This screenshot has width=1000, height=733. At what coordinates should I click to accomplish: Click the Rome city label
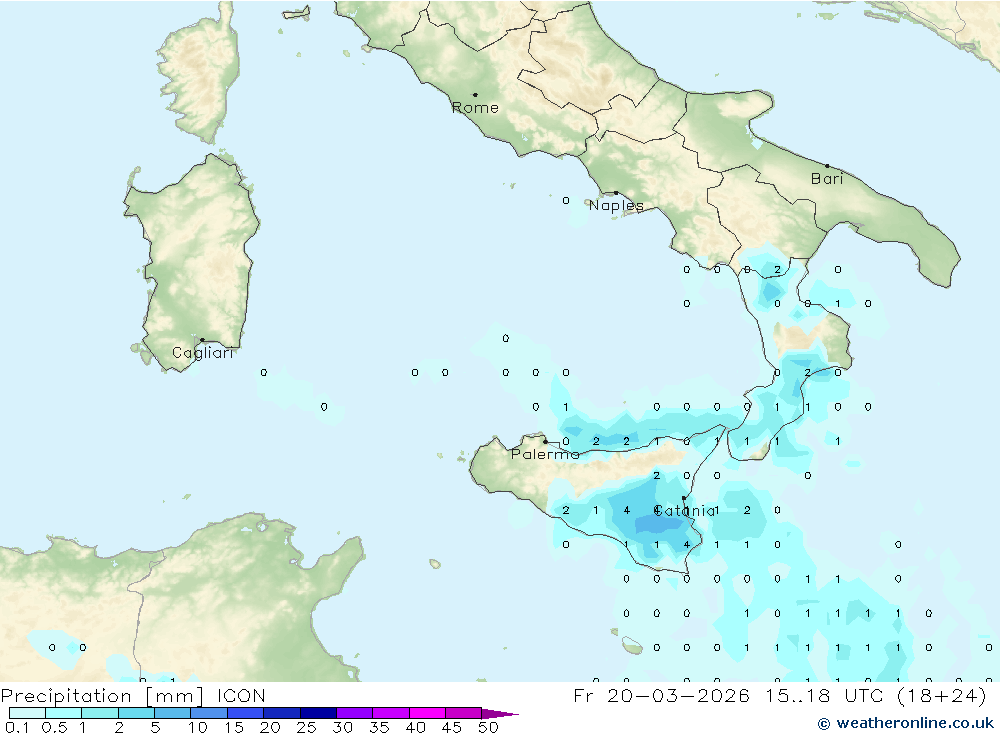[x=475, y=108]
